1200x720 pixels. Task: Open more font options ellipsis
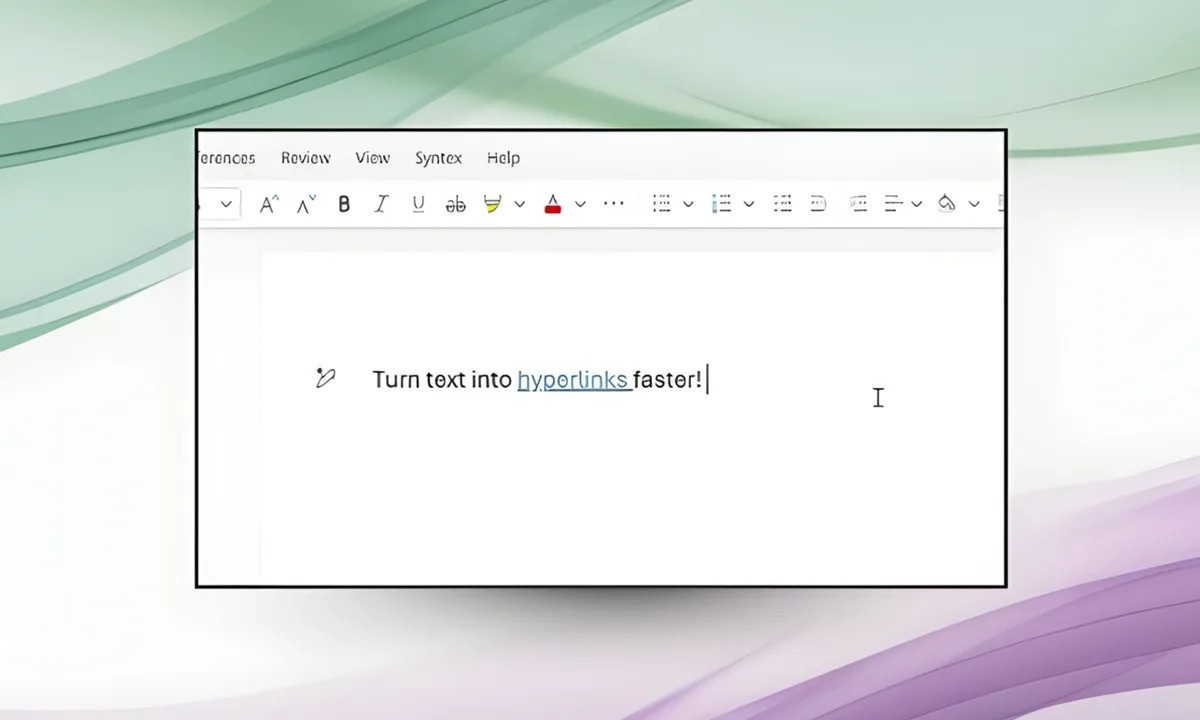[x=613, y=204]
